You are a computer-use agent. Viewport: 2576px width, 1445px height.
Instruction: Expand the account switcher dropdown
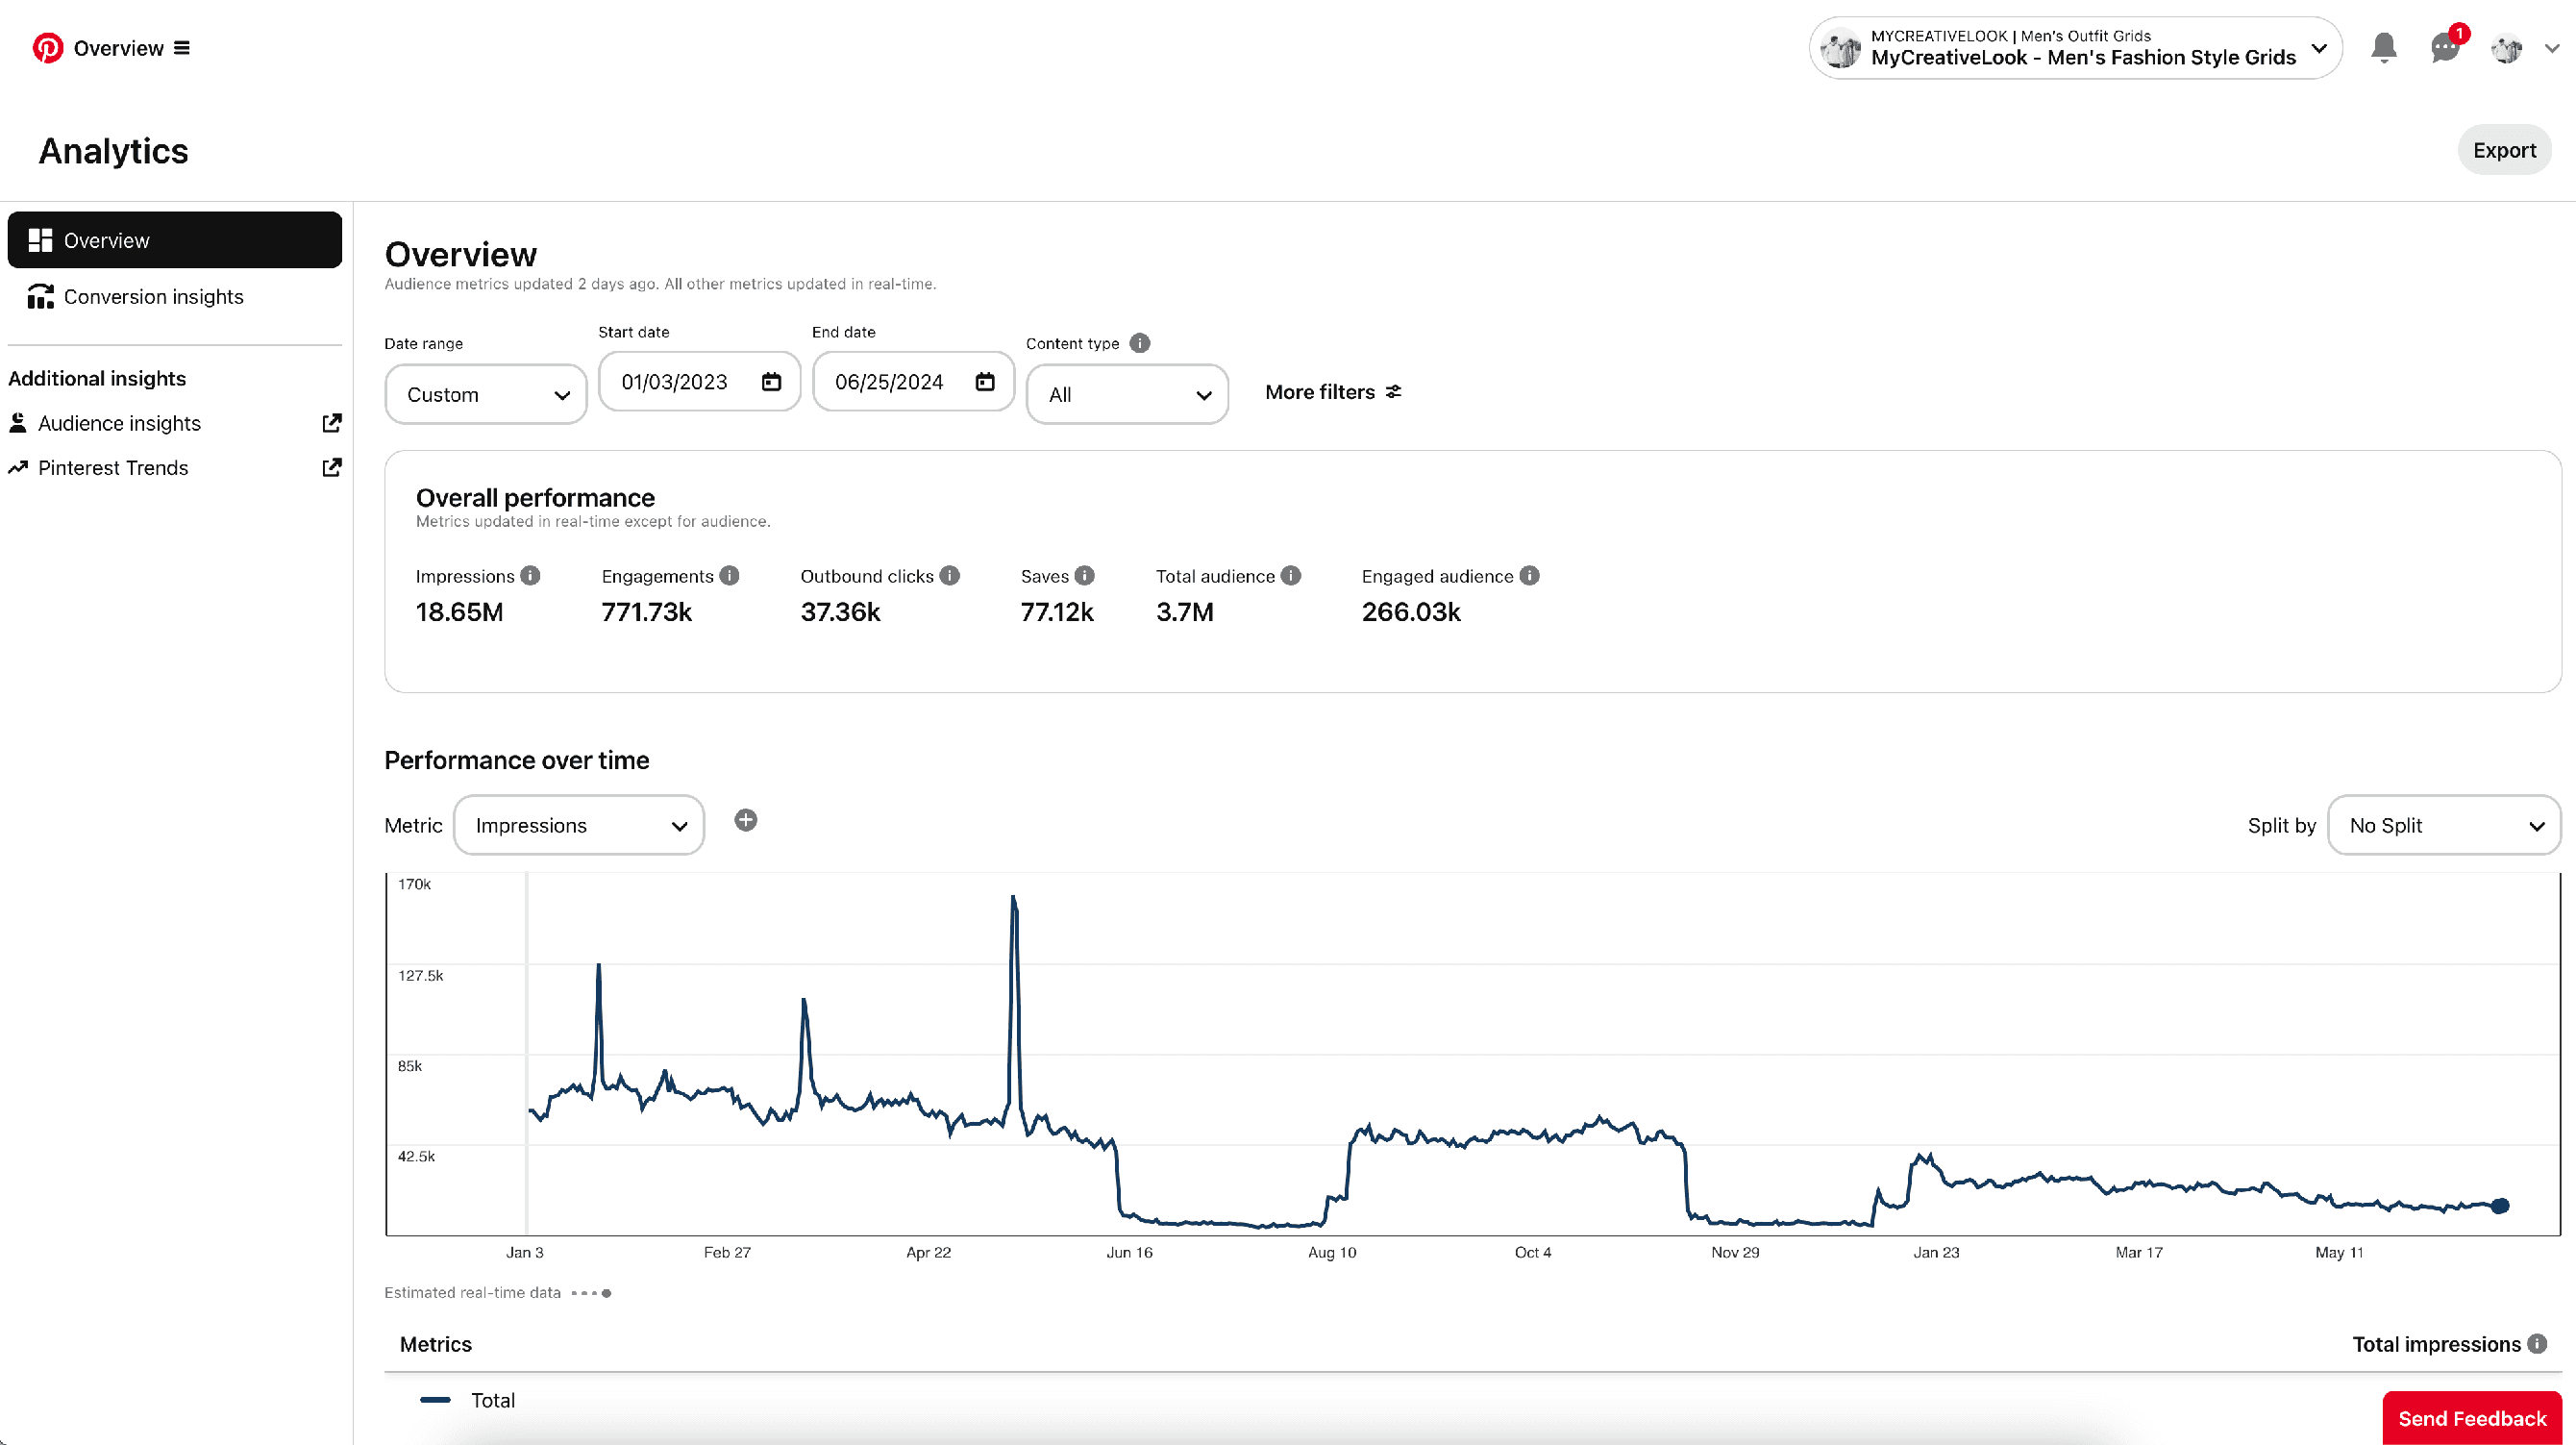2321,48
